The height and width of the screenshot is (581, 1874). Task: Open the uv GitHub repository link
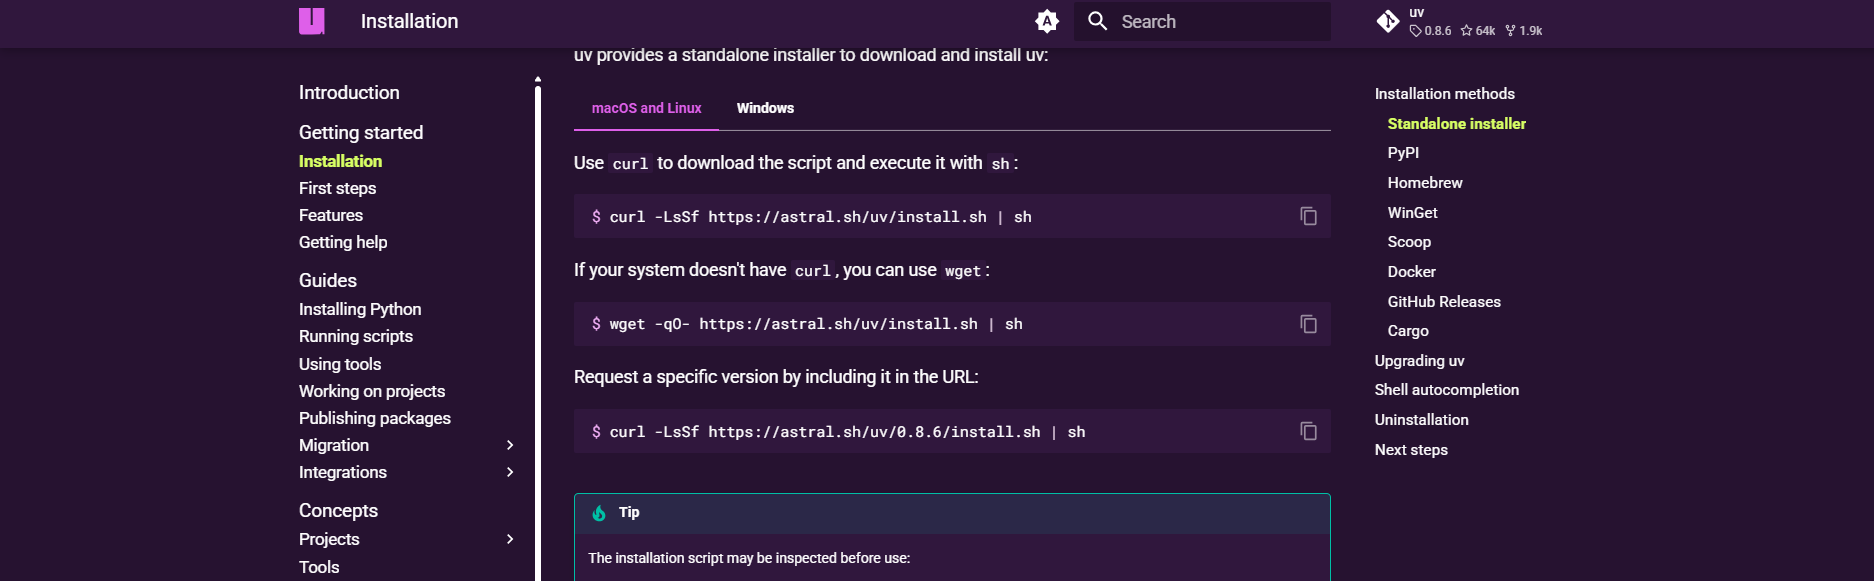pyautogui.click(x=1459, y=21)
